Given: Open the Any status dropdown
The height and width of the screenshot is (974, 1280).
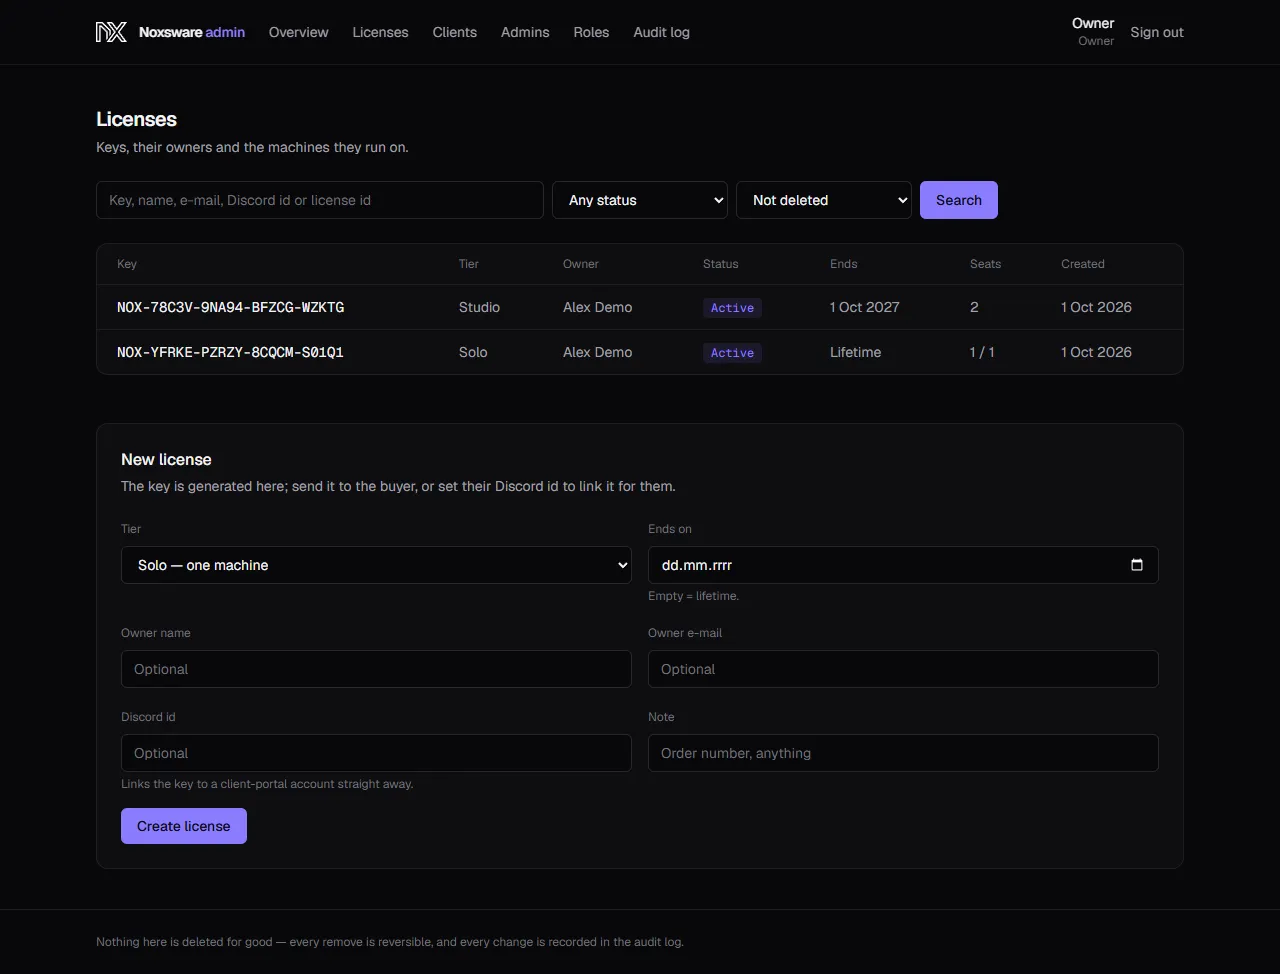Looking at the screenshot, I should pos(640,200).
